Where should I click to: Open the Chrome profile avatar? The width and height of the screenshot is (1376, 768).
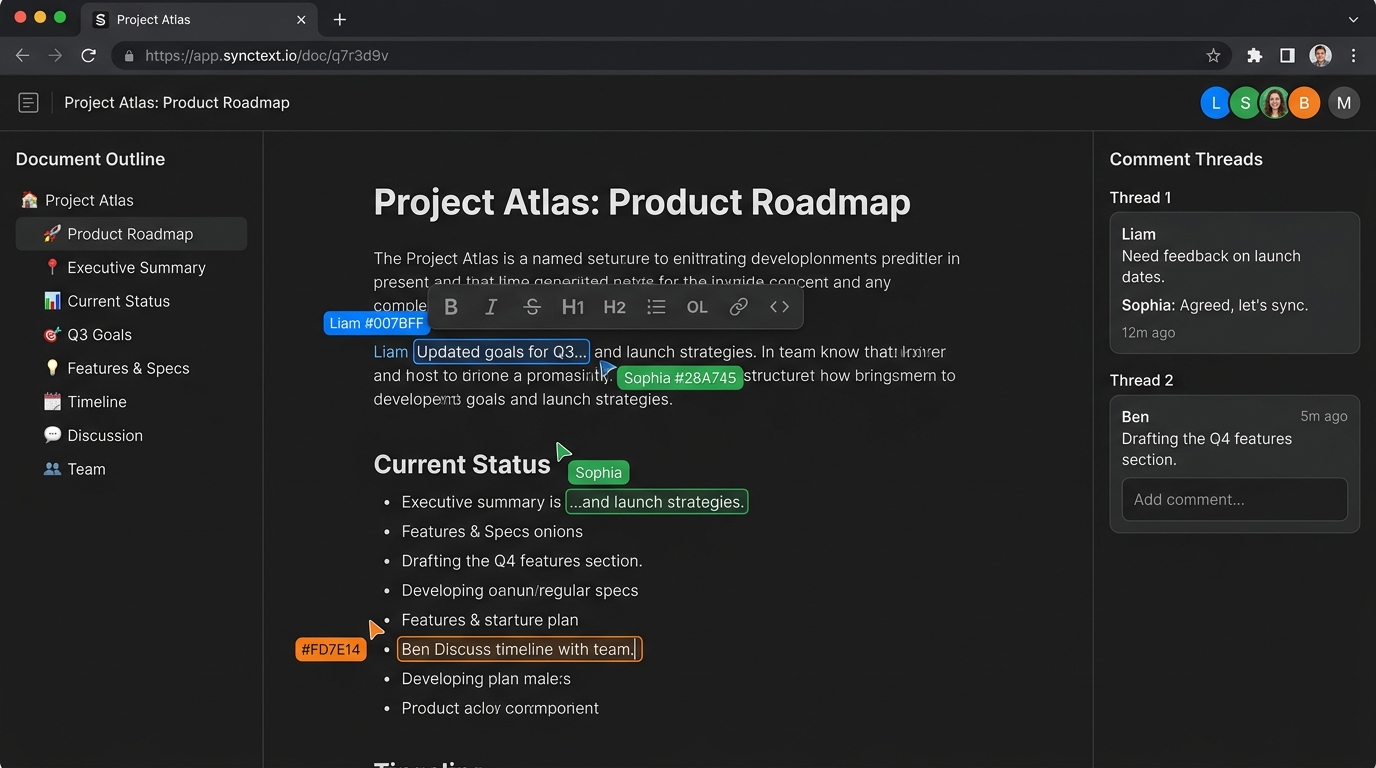point(1320,56)
